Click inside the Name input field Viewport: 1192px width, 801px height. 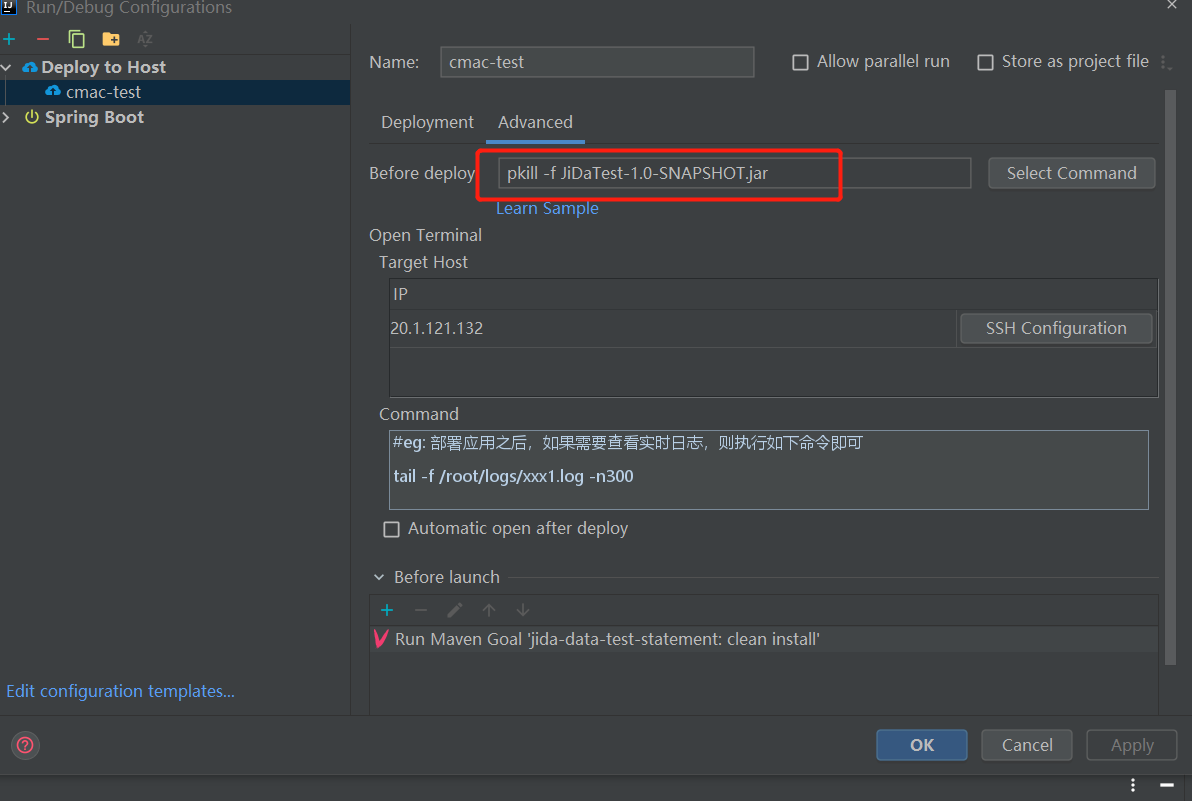597,61
